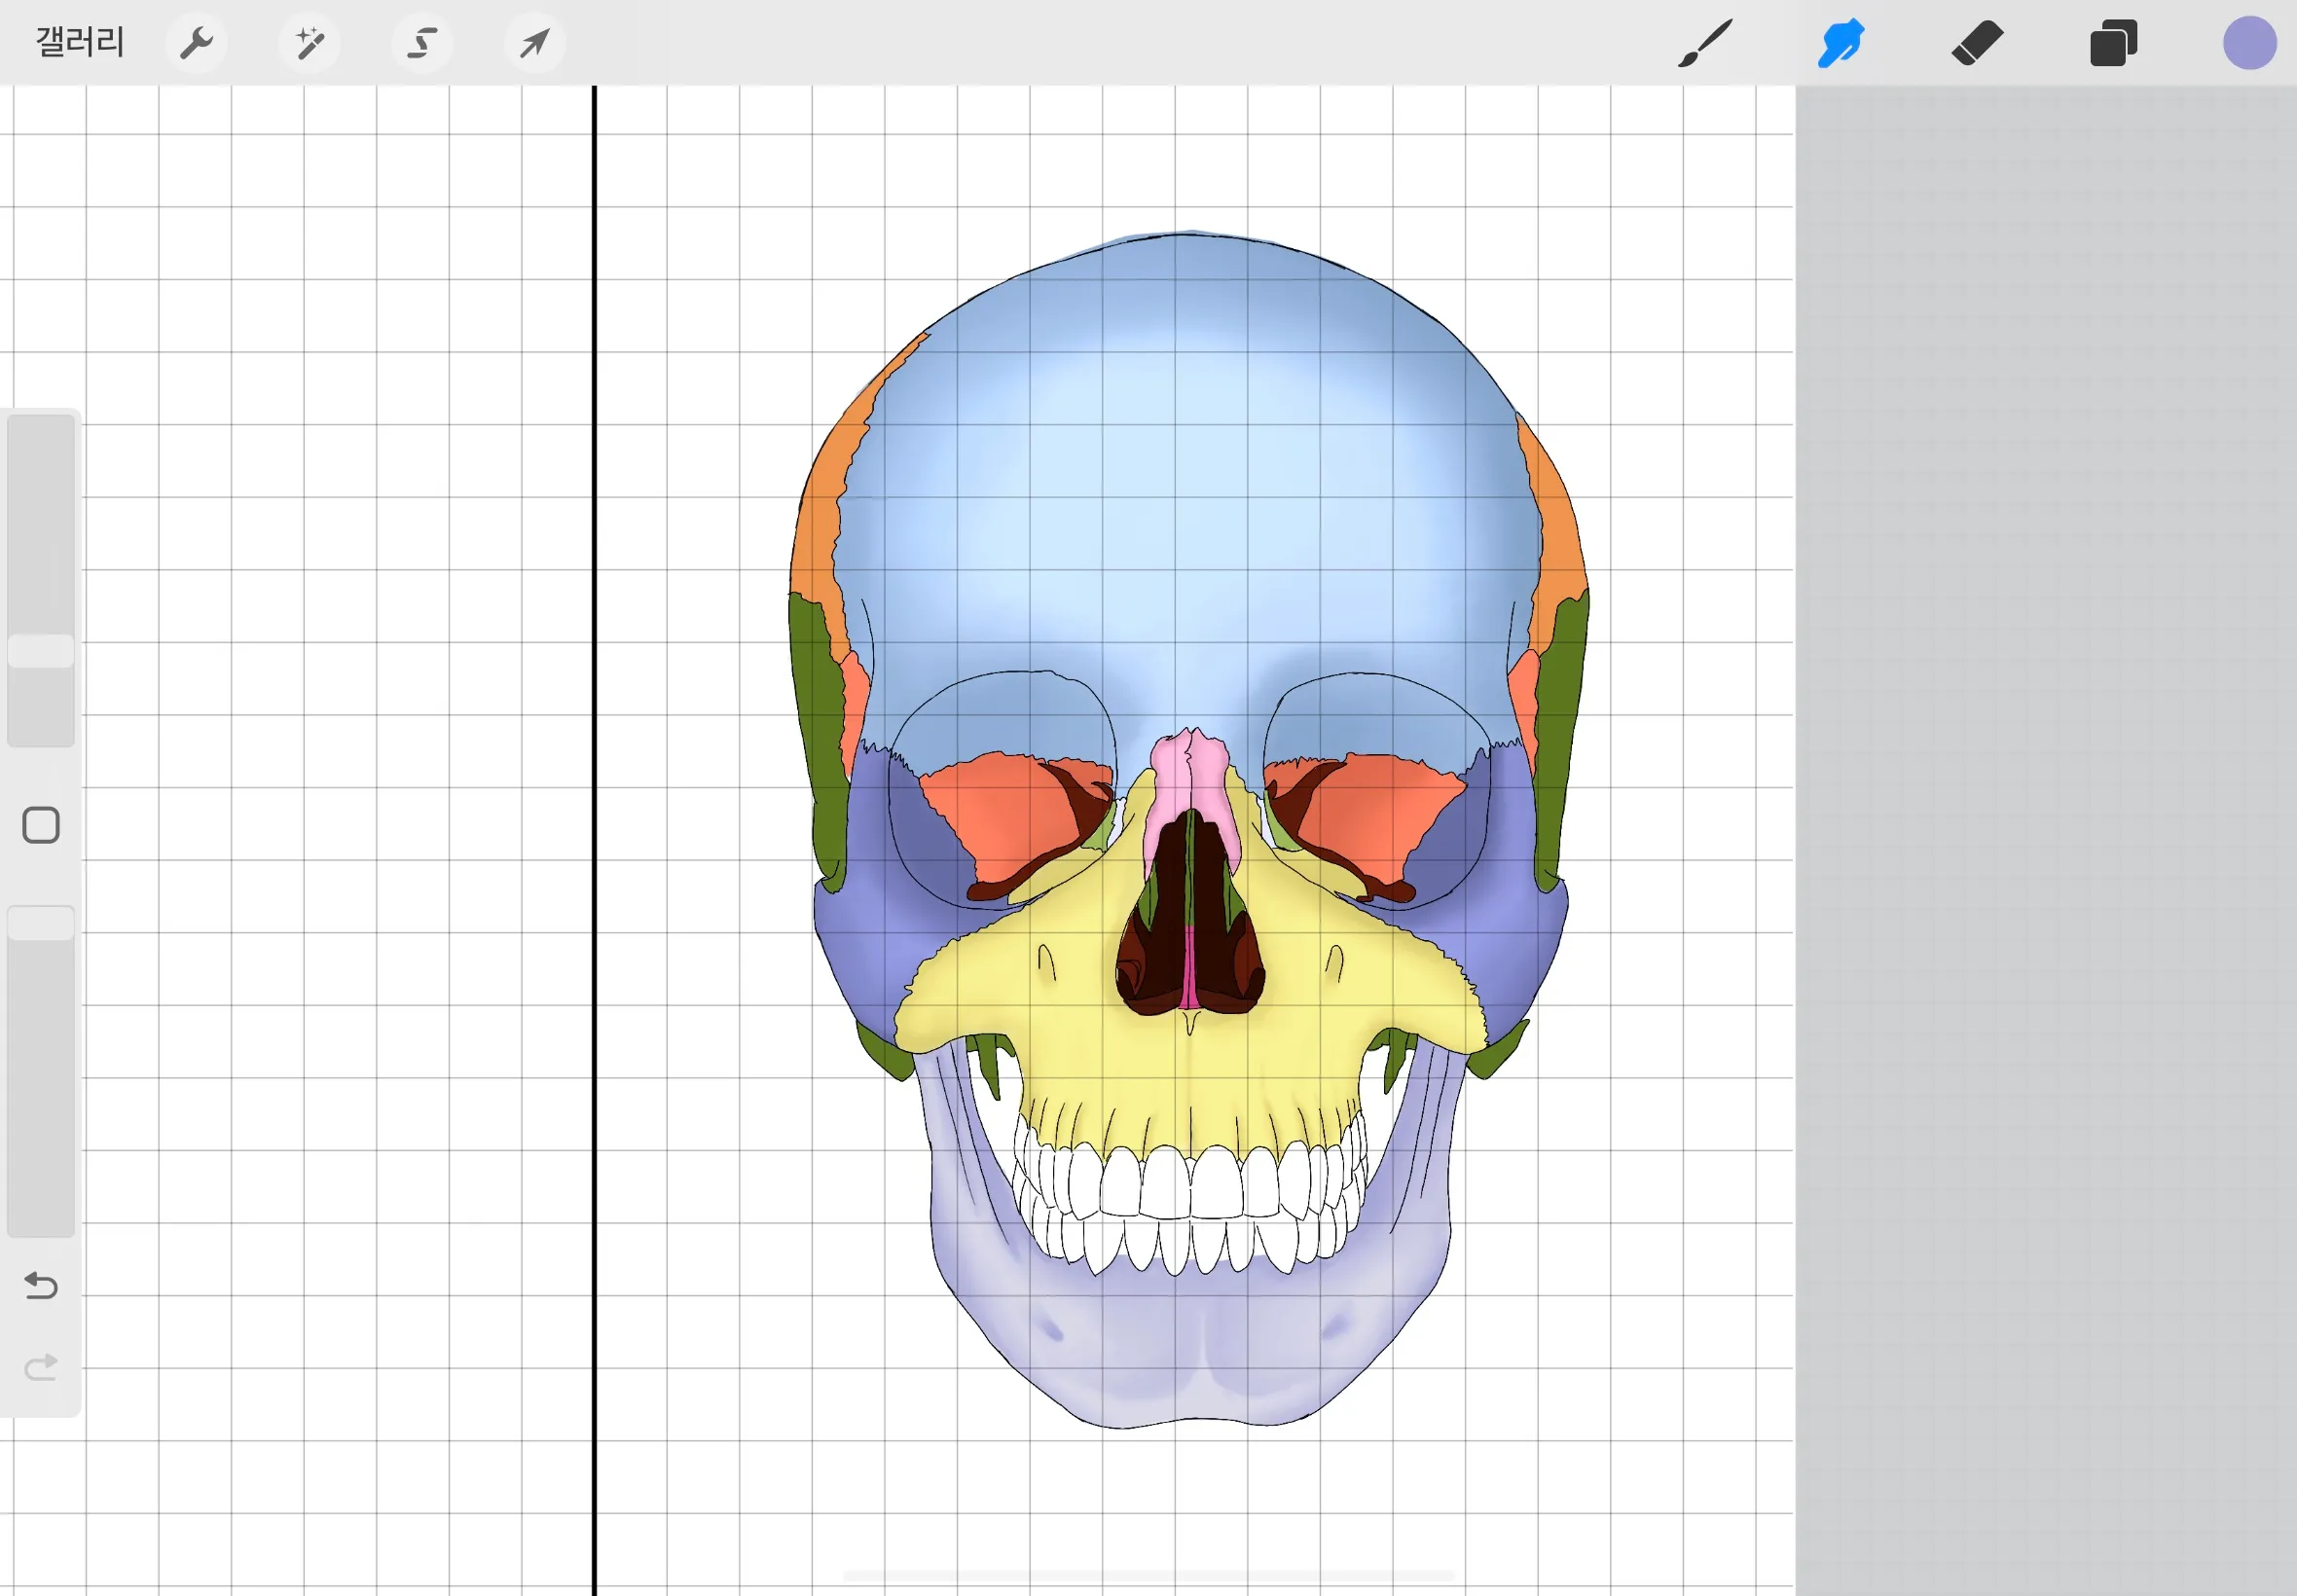Image resolution: width=2297 pixels, height=1596 pixels.
Task: Select the Eraser tool
Action: [x=1977, y=43]
